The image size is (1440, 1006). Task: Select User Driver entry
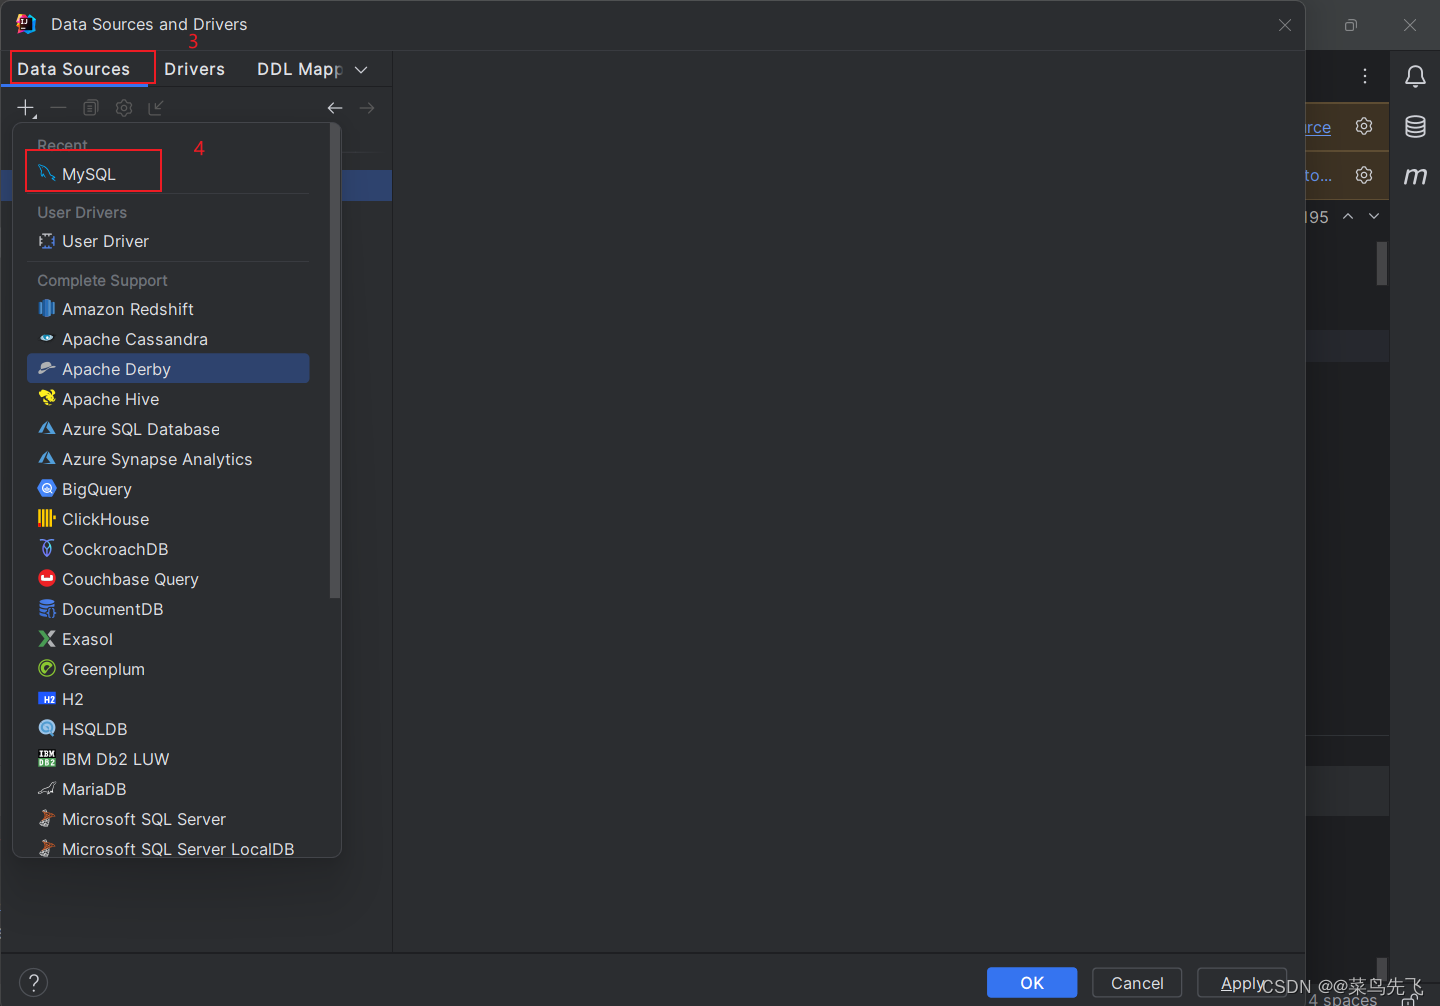(168, 241)
